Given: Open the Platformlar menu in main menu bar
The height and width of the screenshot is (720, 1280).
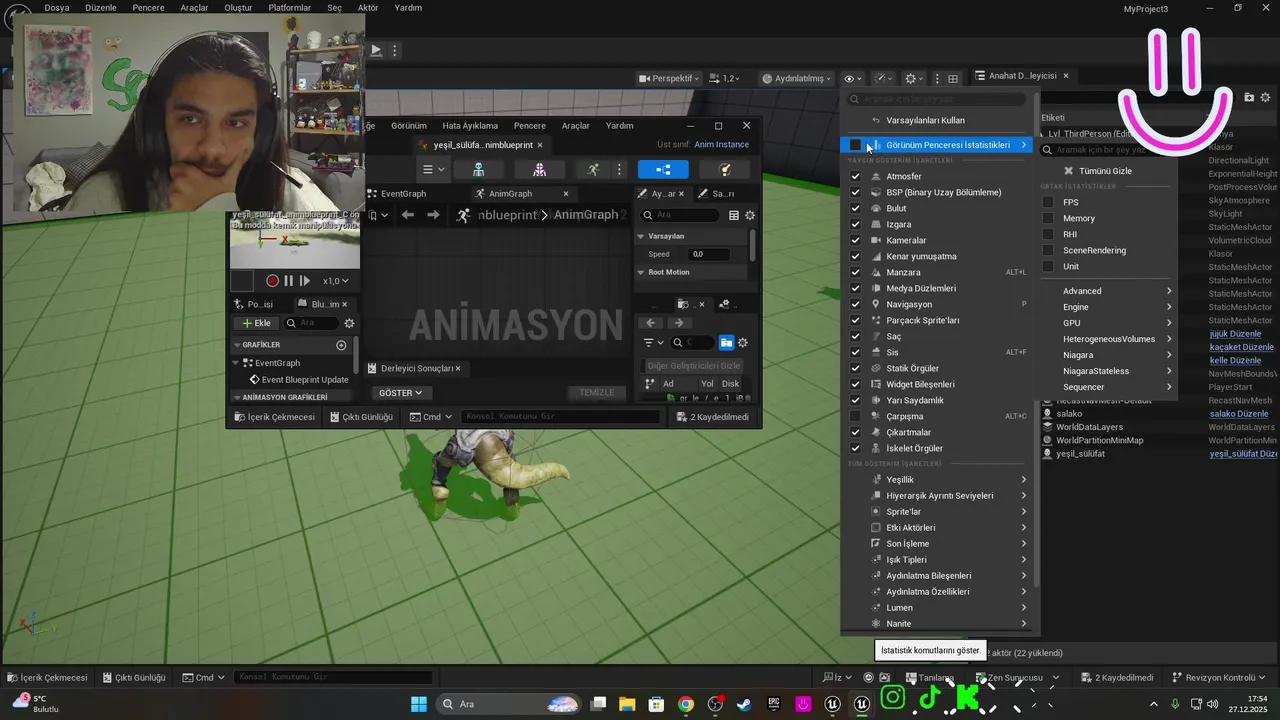Looking at the screenshot, I should (289, 8).
